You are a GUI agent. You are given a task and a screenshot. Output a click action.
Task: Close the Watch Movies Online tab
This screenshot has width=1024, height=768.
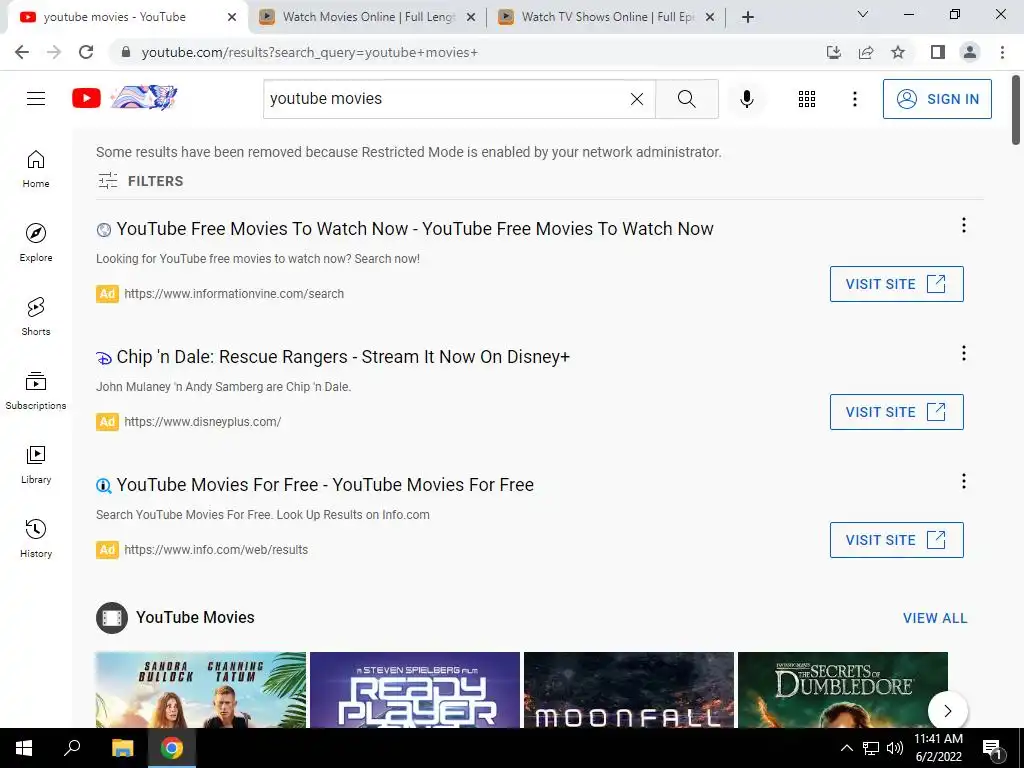tap(471, 17)
